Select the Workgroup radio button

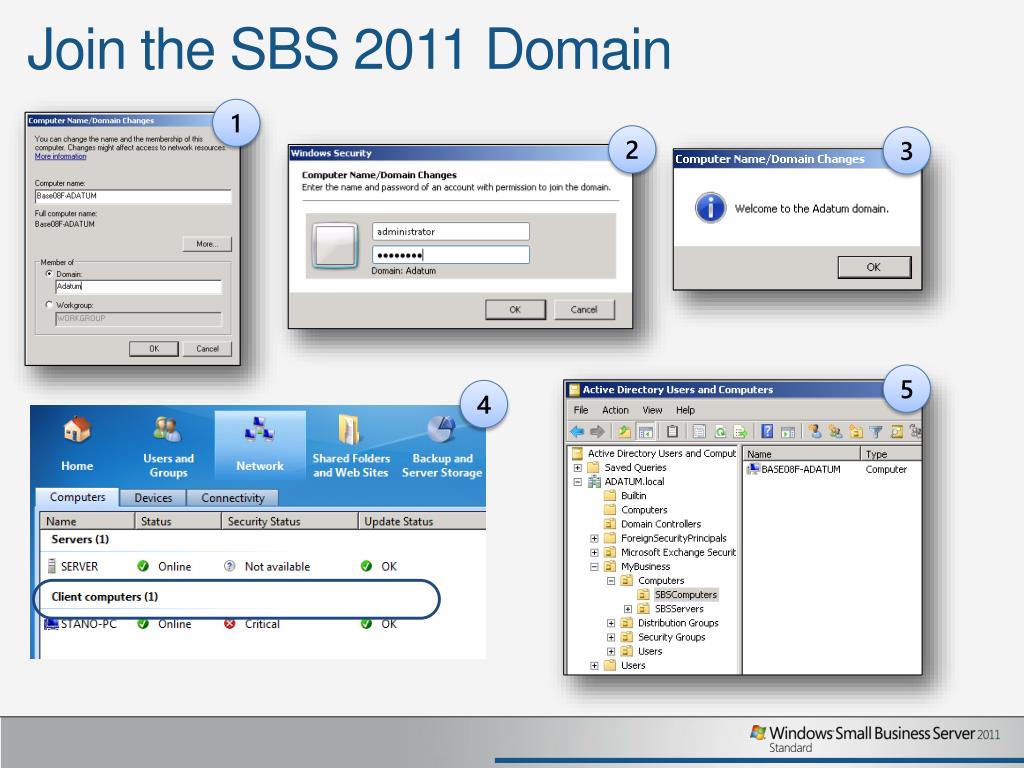click(x=49, y=304)
